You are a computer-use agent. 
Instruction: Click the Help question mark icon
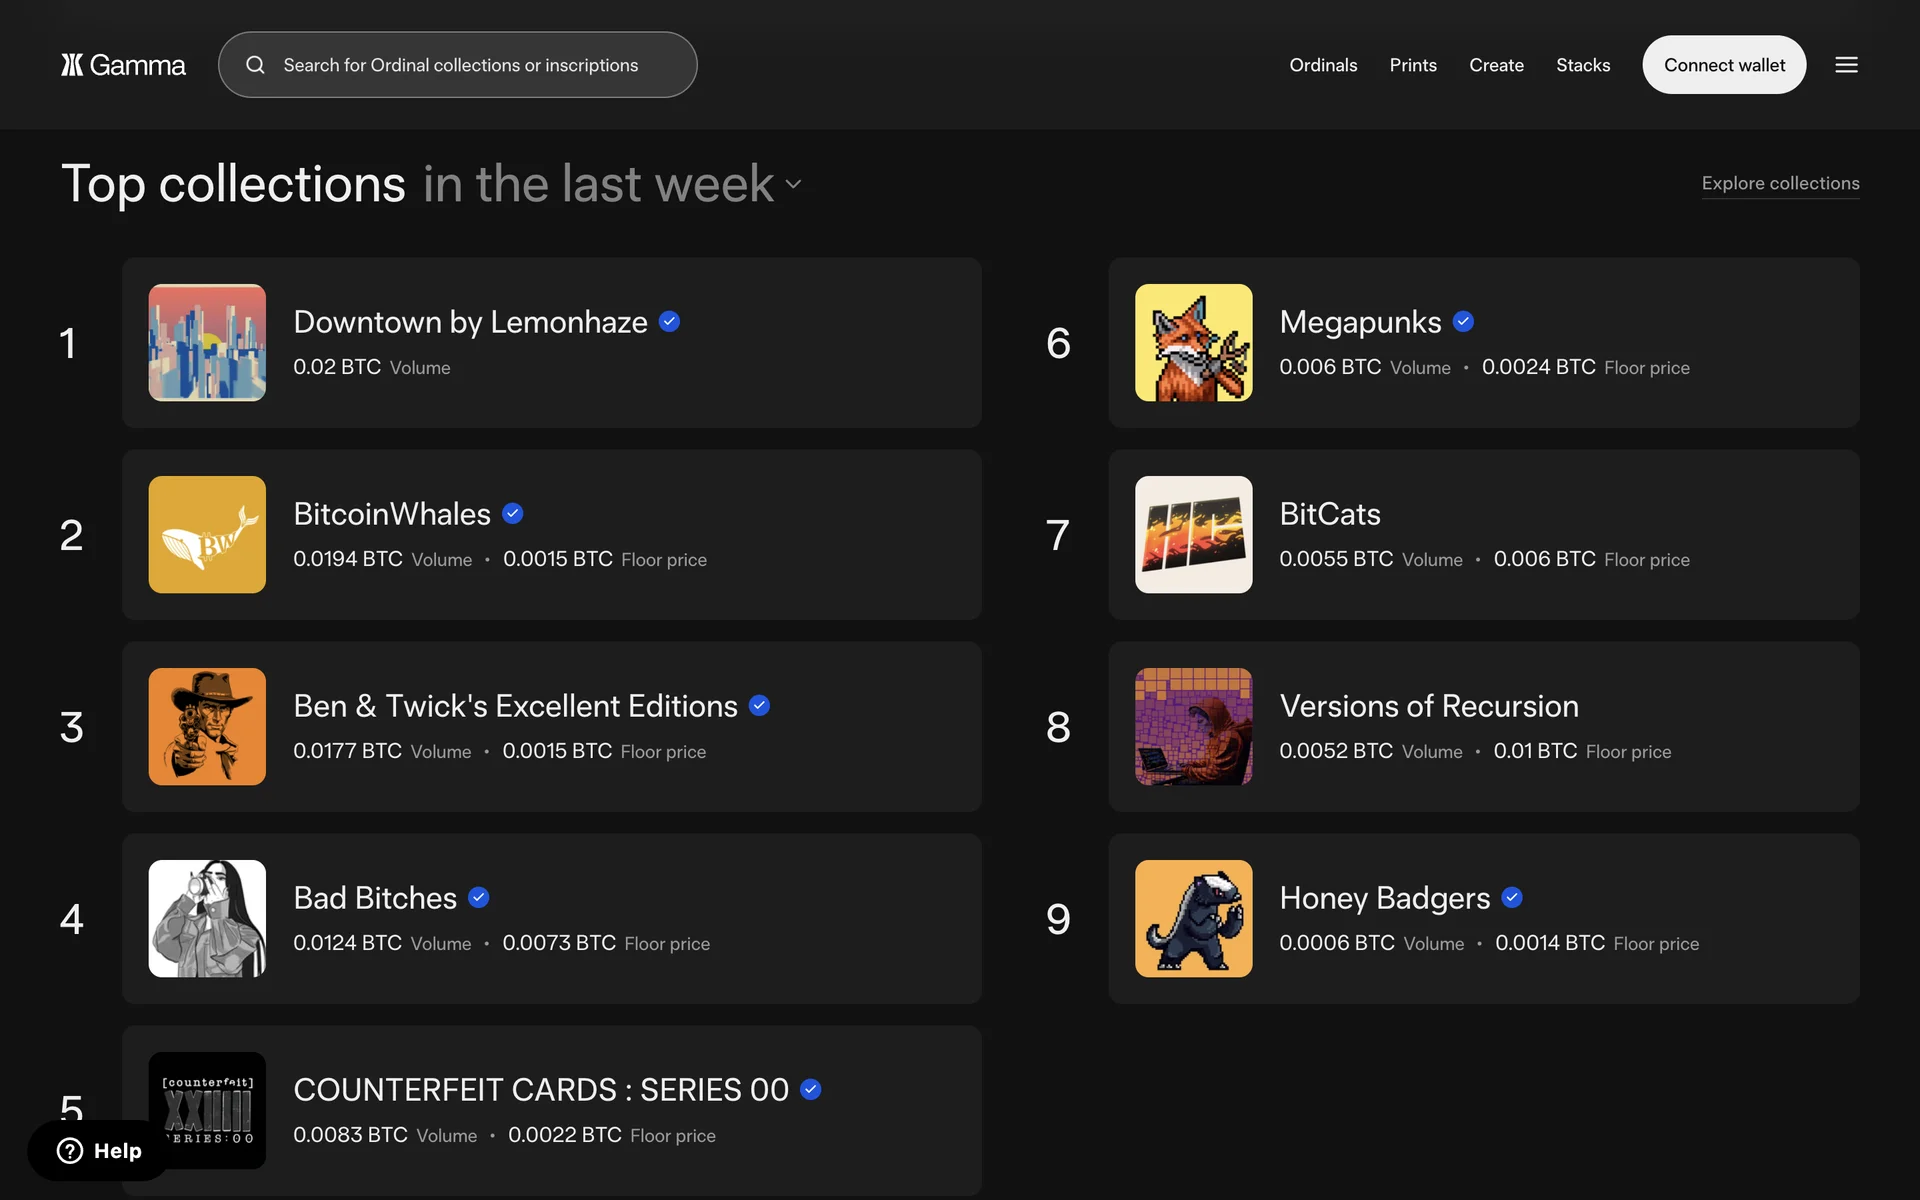[x=70, y=1151]
